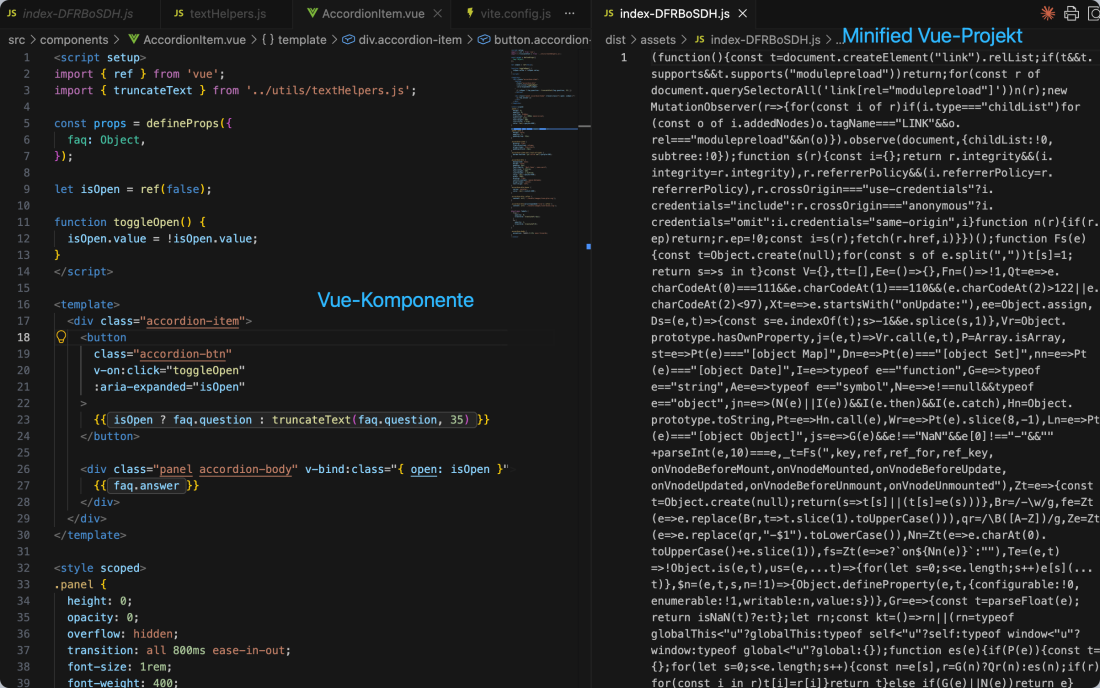Click "panel accordion-body" class string

coord(225,469)
